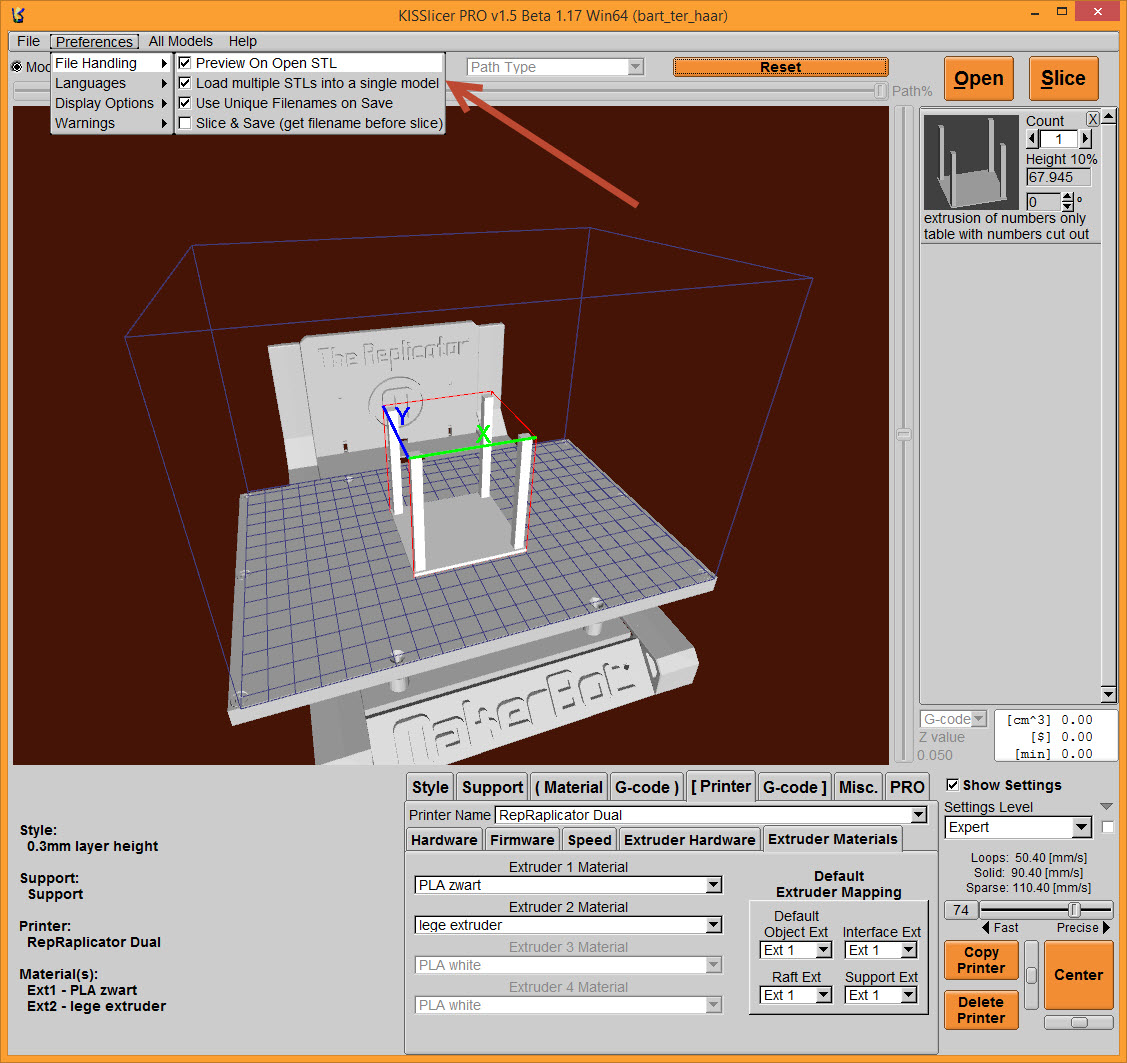Image resolution: width=1127 pixels, height=1063 pixels.
Task: Click the Count input field
Action: pyautogui.click(x=1059, y=139)
